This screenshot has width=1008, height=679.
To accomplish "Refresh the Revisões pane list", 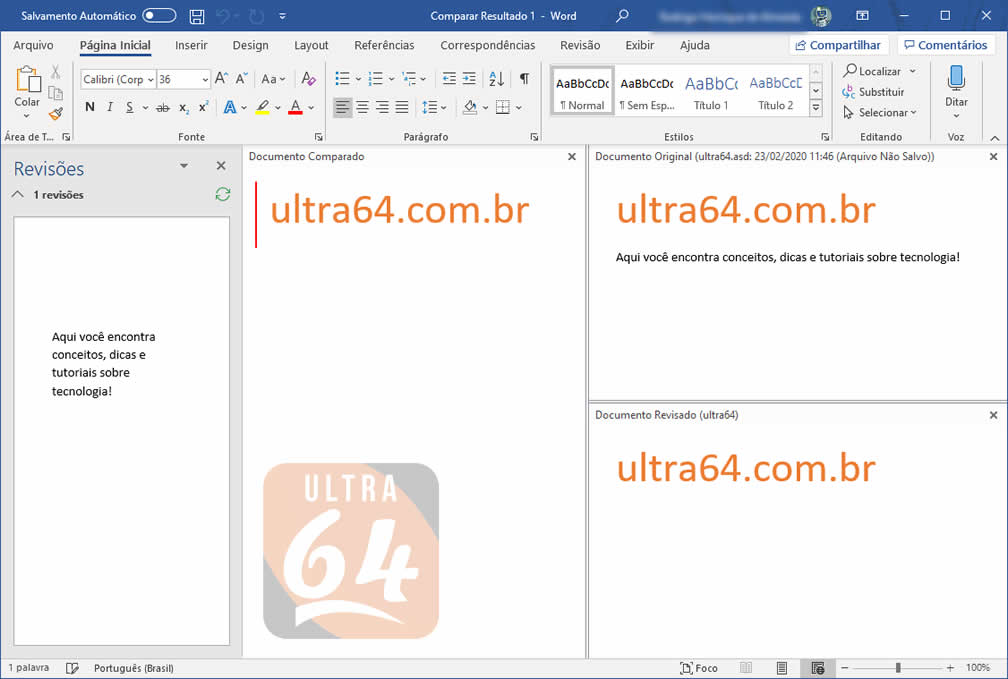I will [x=222, y=195].
